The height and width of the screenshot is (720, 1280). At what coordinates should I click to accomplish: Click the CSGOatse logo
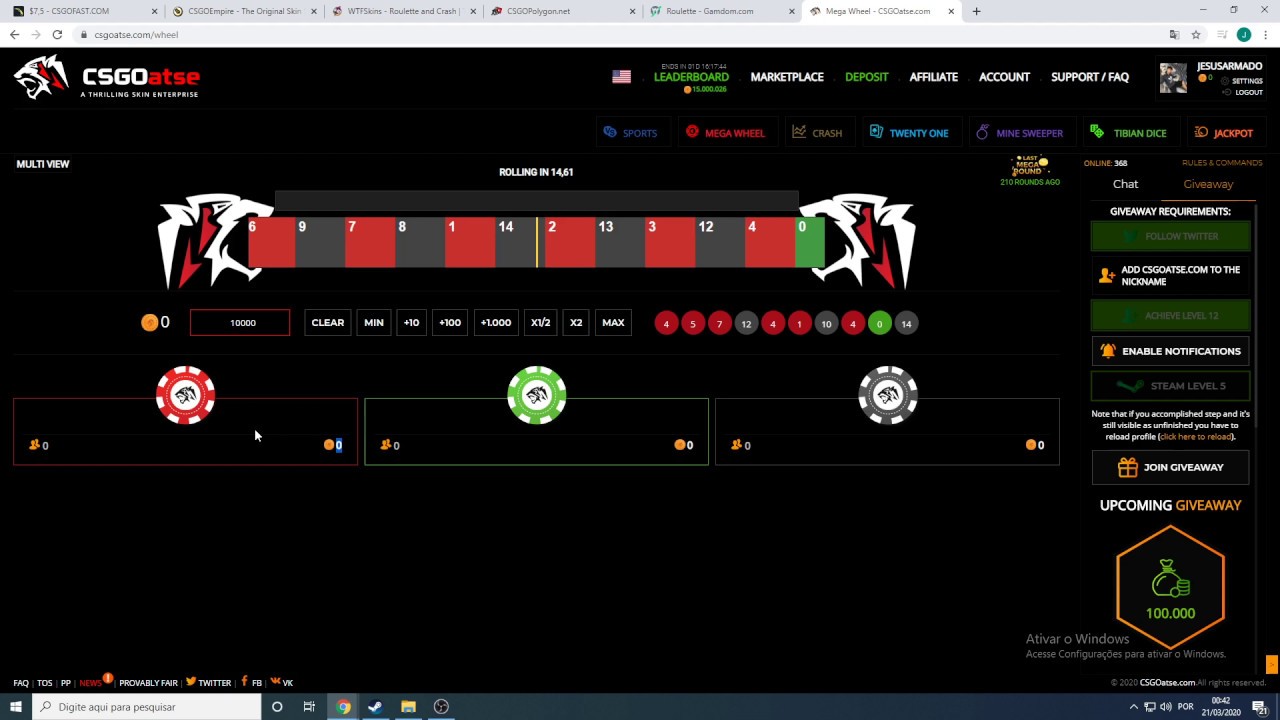coord(107,77)
